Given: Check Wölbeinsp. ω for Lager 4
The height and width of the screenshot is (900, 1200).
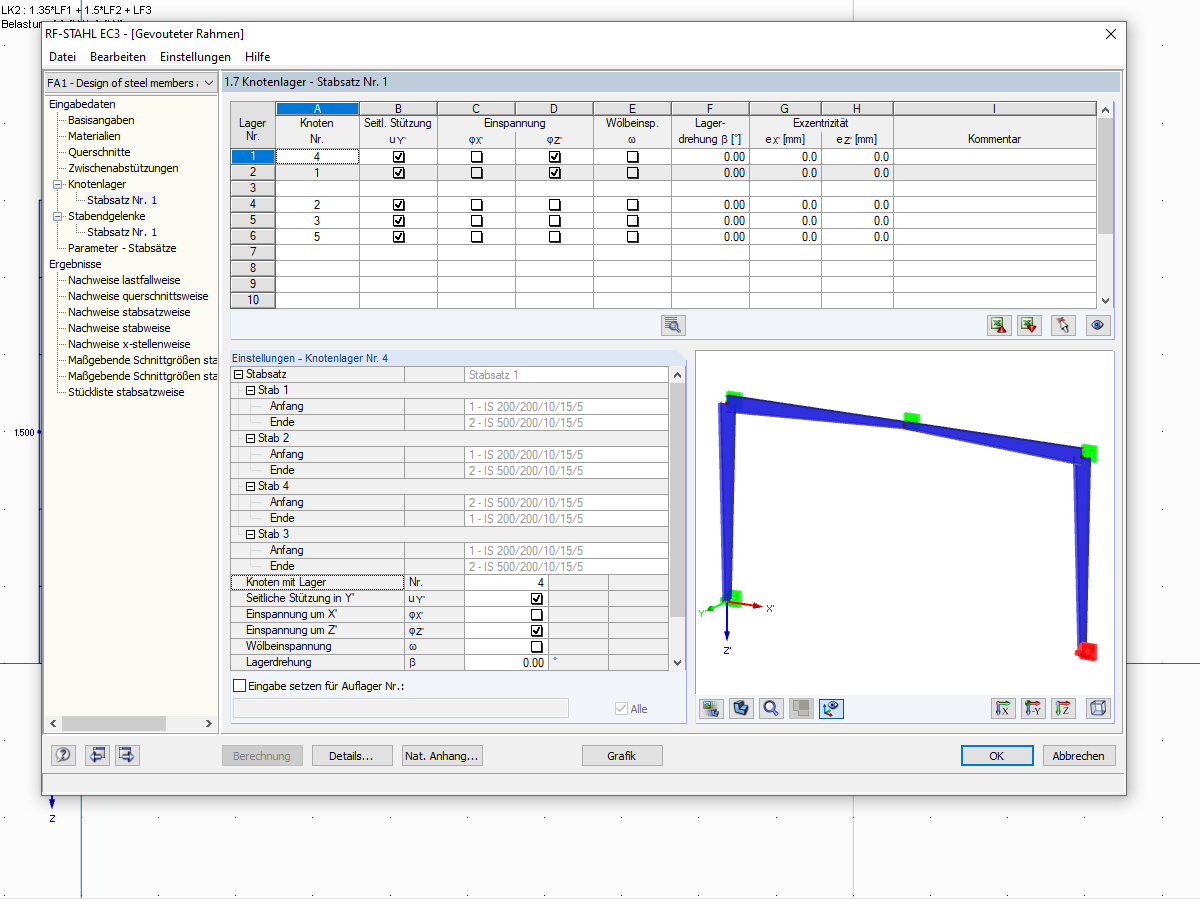Looking at the screenshot, I should 633,205.
